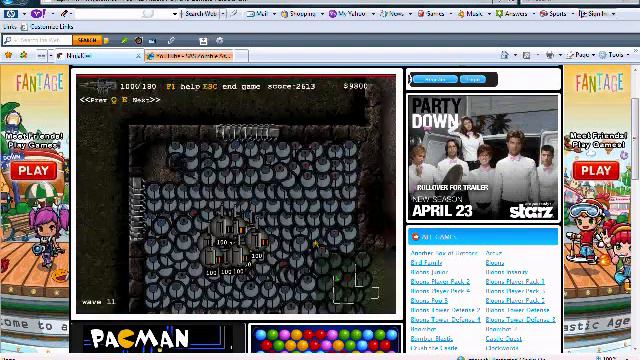The width and height of the screenshot is (640, 360).
Task: Click the pencil icon in the Yahoo toolbar
Action: point(64,14)
